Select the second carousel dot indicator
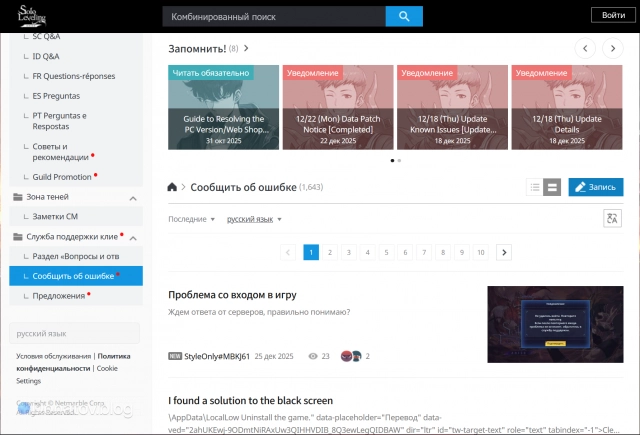The height and width of the screenshot is (435, 640). [399, 160]
